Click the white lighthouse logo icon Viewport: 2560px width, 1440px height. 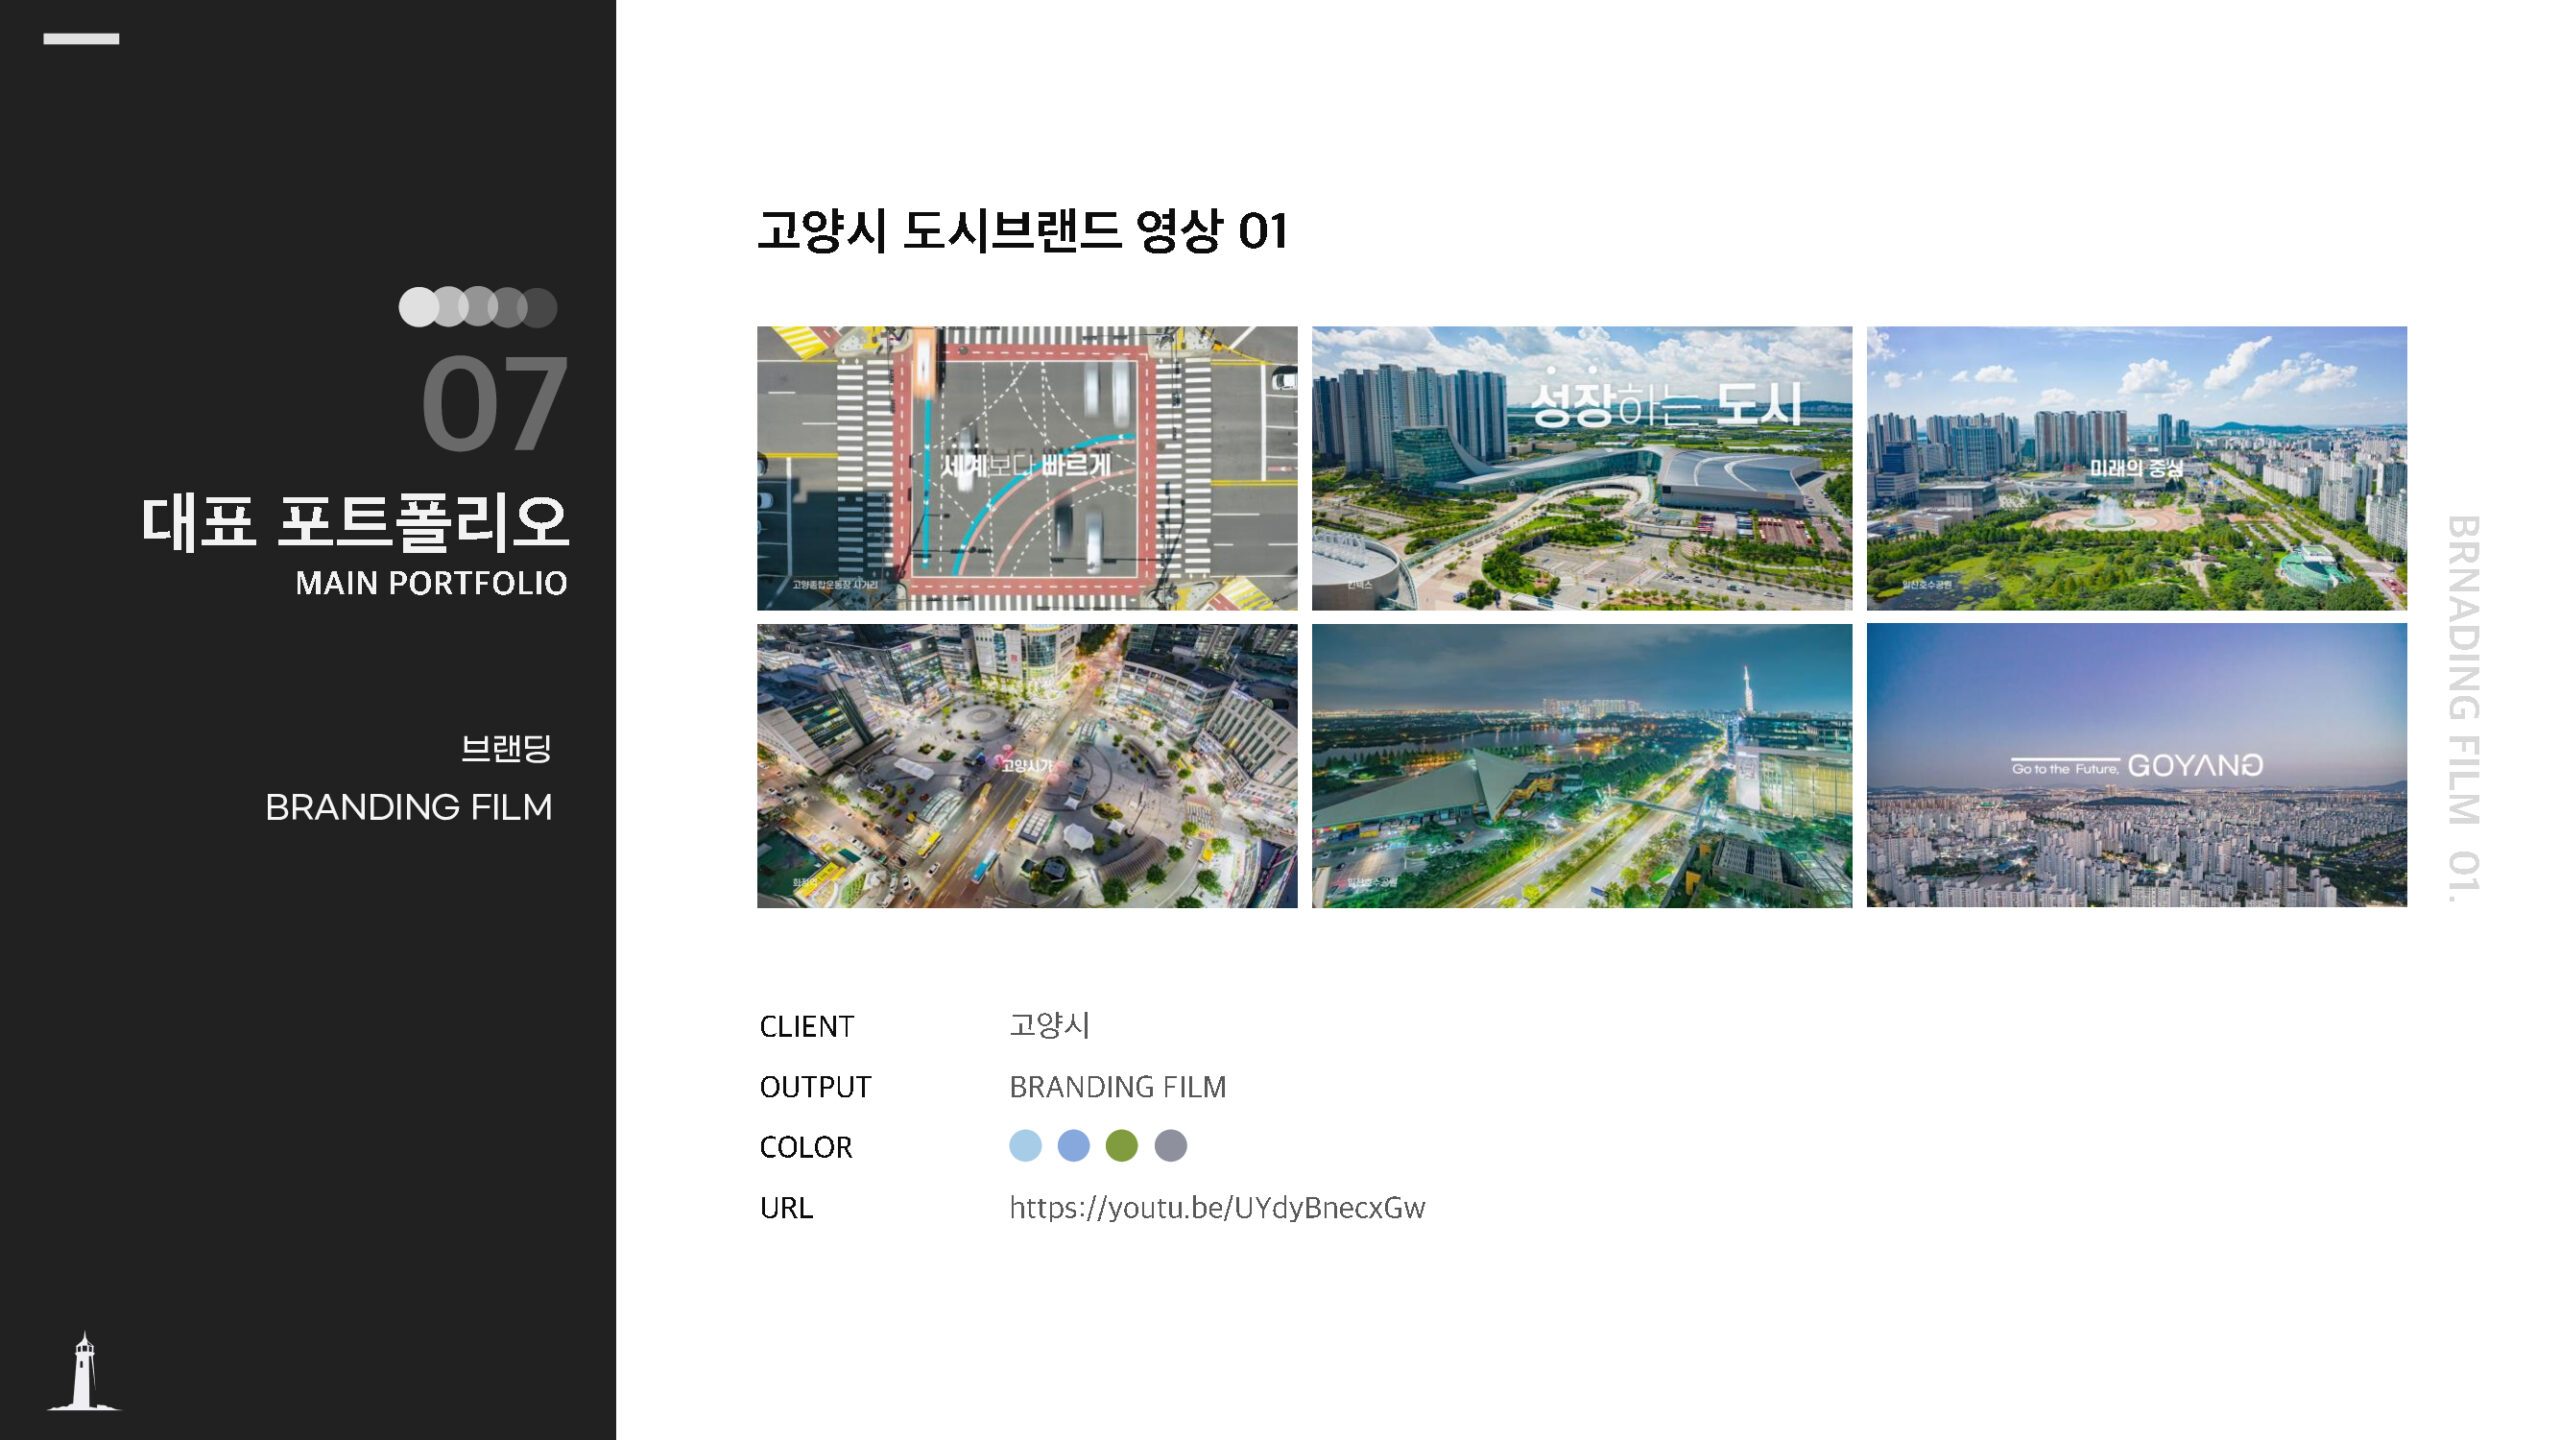[x=84, y=1372]
